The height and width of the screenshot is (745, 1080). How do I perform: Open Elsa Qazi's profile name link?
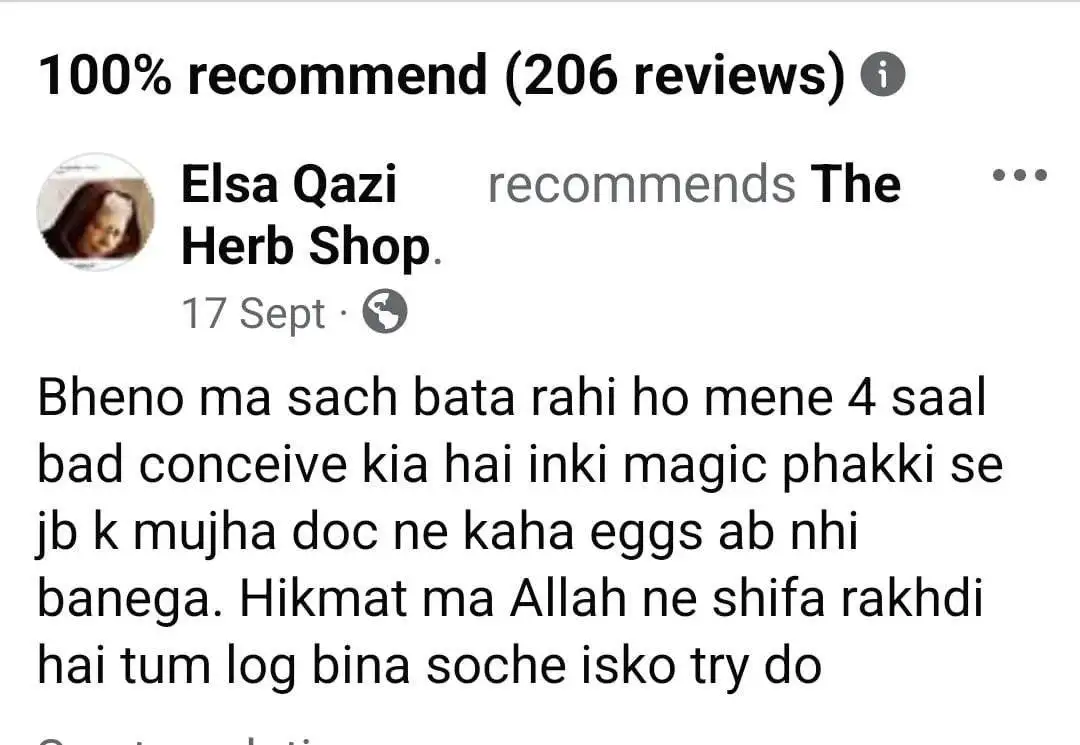click(x=289, y=185)
